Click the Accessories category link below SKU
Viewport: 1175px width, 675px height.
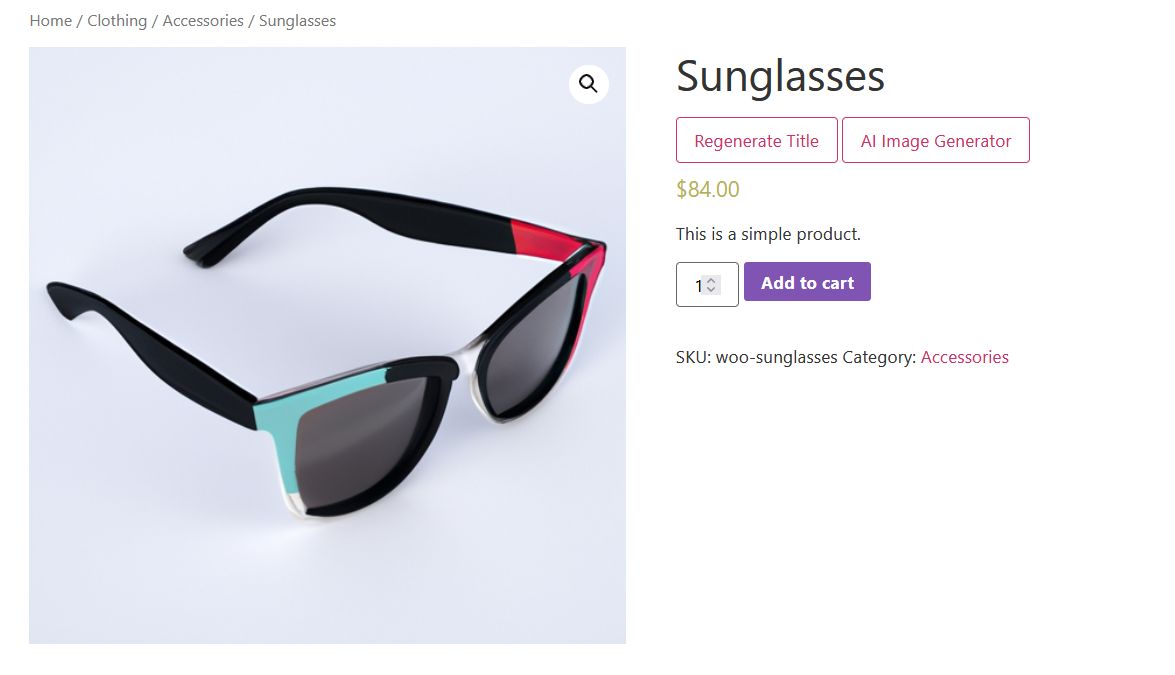pos(964,357)
